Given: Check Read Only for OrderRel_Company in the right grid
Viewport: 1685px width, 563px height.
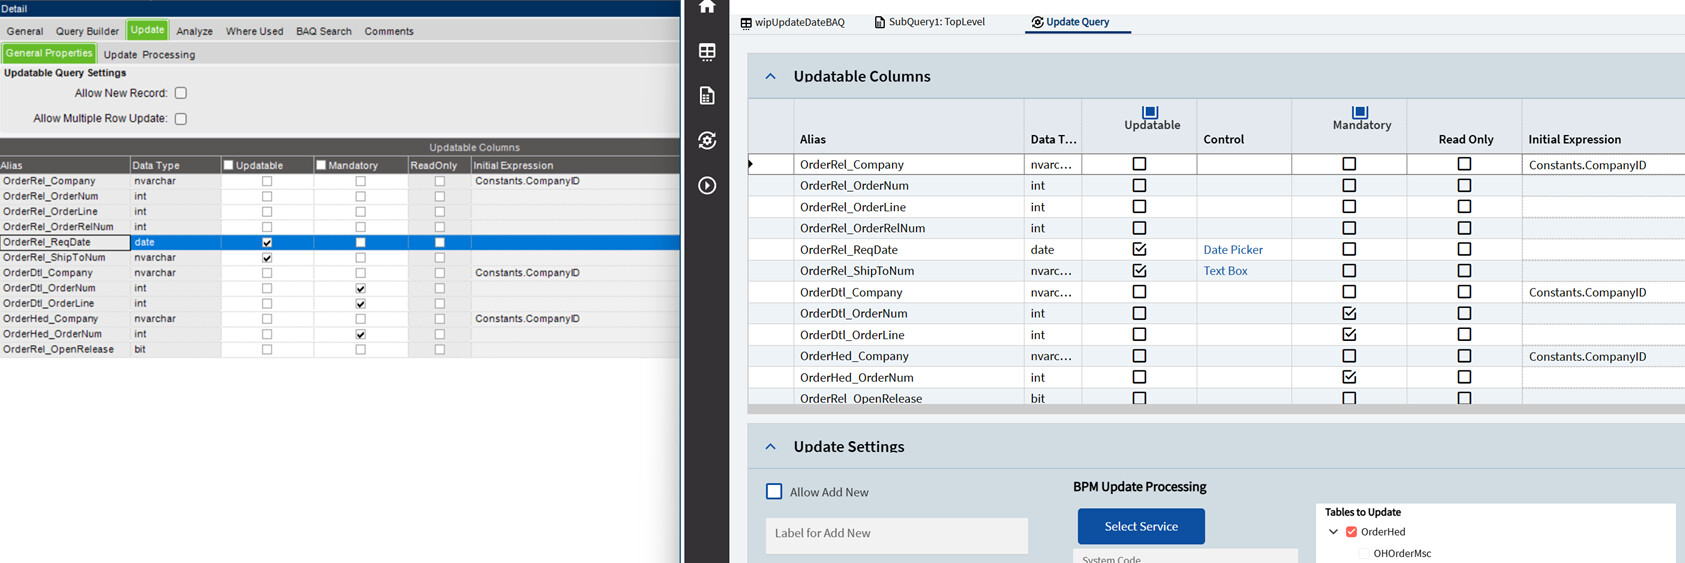Looking at the screenshot, I should point(1464,164).
